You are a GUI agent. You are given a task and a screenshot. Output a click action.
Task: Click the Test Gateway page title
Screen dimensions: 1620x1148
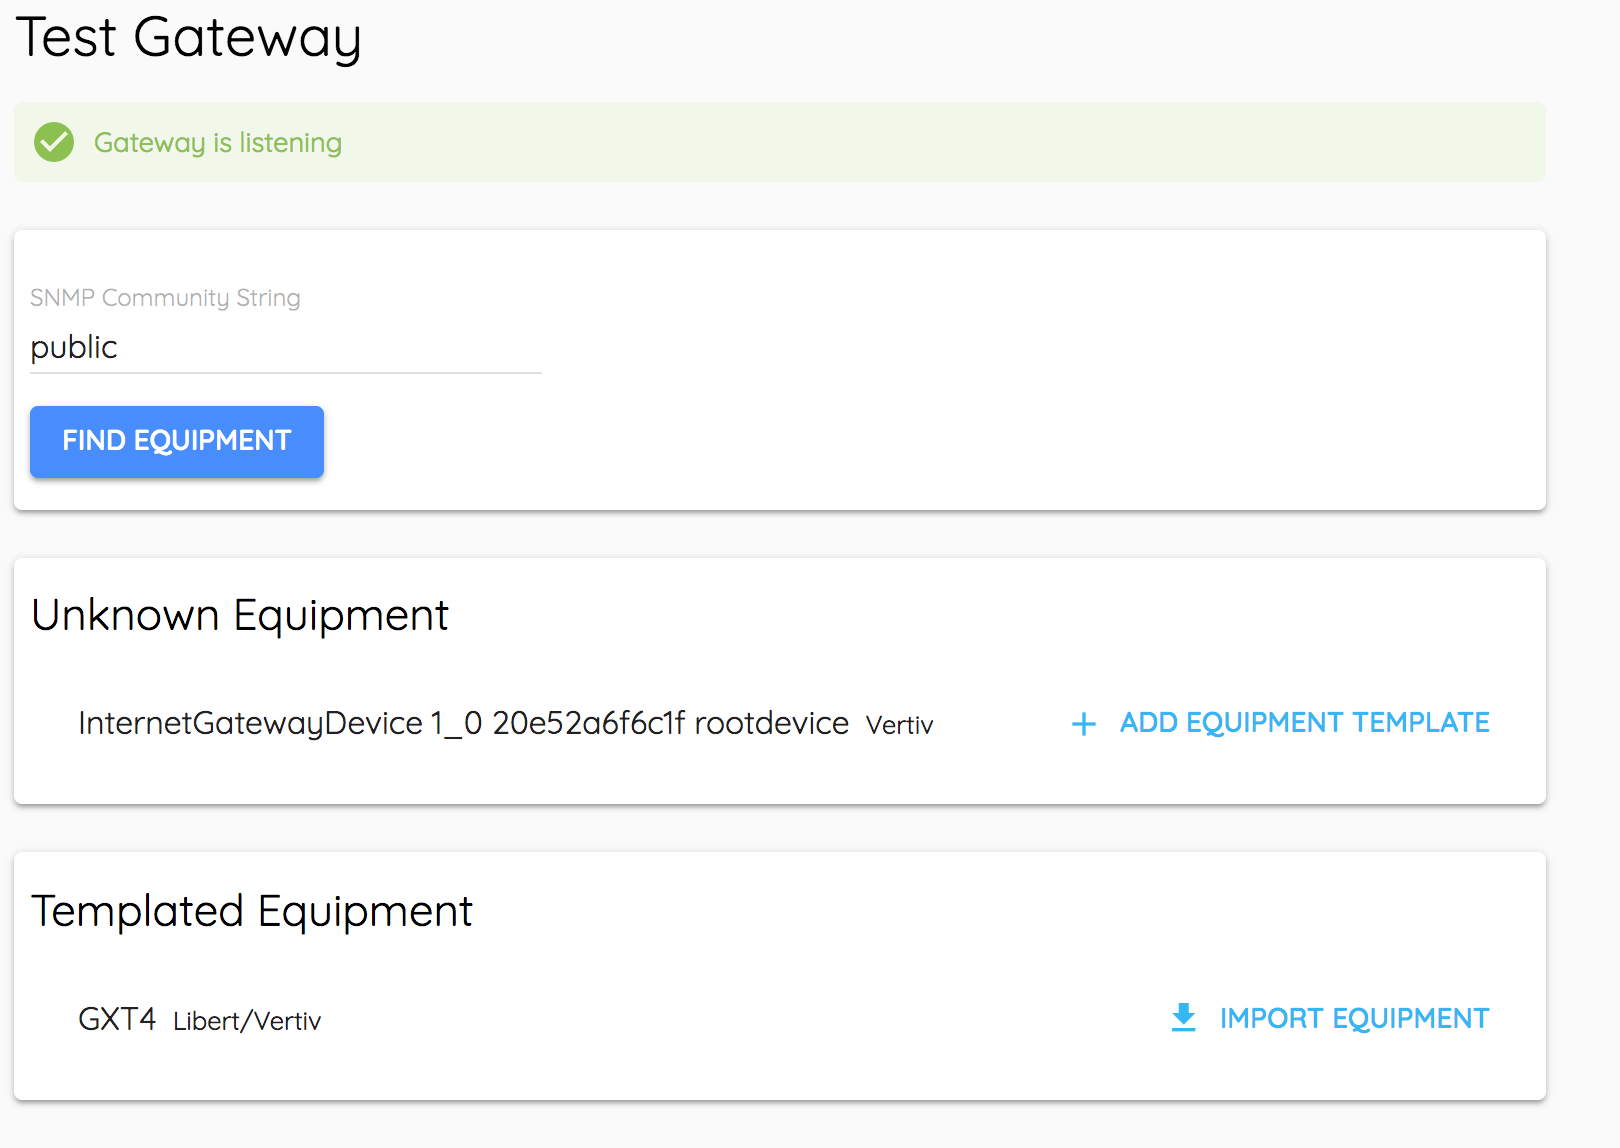coord(189,38)
